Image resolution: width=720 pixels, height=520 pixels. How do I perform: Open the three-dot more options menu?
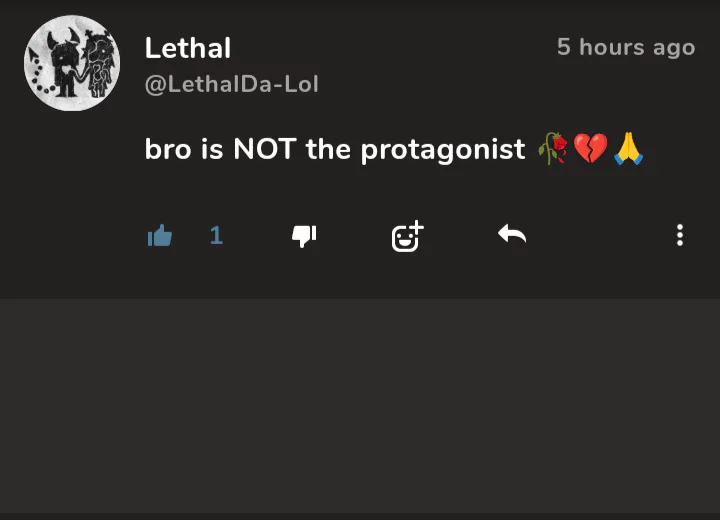[x=680, y=235]
